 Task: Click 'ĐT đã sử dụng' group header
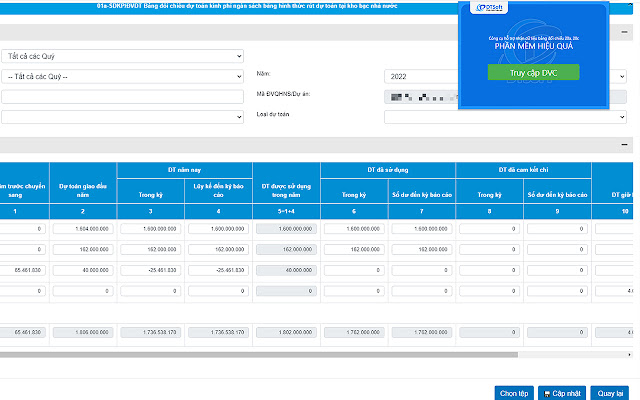tap(388, 170)
